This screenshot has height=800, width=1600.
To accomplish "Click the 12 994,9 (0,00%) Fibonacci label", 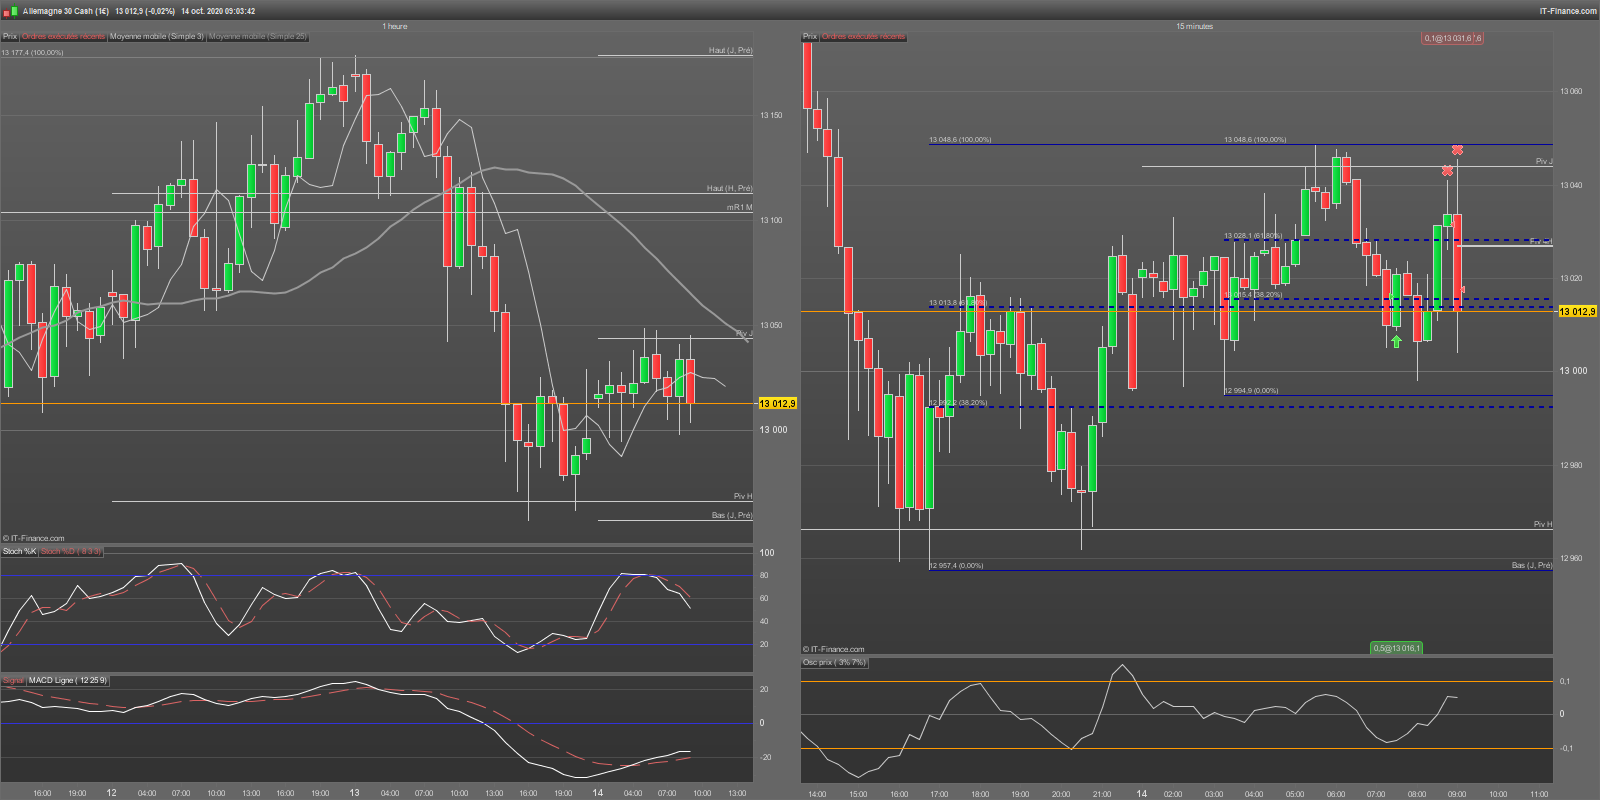I will (x=1251, y=391).
